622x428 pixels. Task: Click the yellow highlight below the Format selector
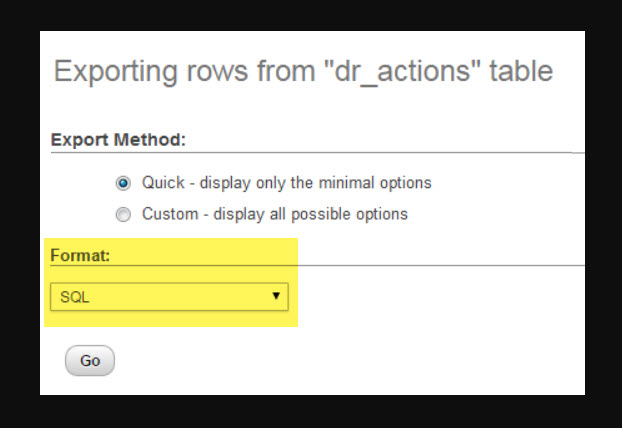[x=170, y=319]
